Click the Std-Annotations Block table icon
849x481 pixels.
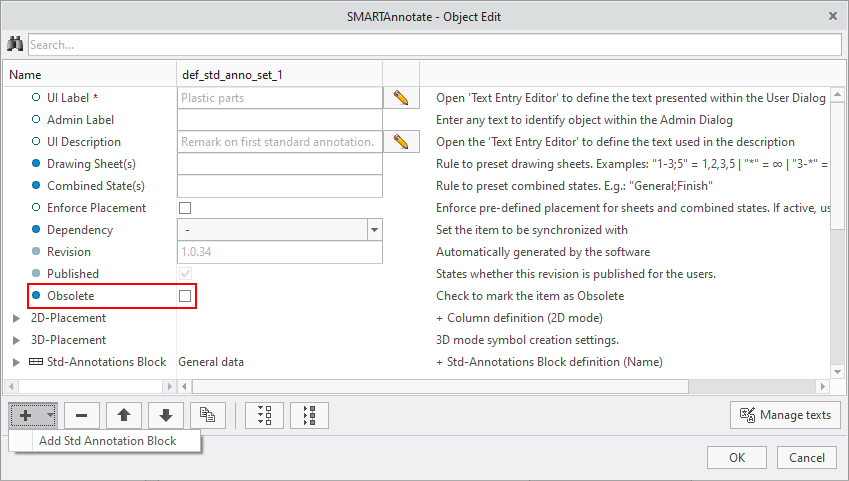point(36,362)
